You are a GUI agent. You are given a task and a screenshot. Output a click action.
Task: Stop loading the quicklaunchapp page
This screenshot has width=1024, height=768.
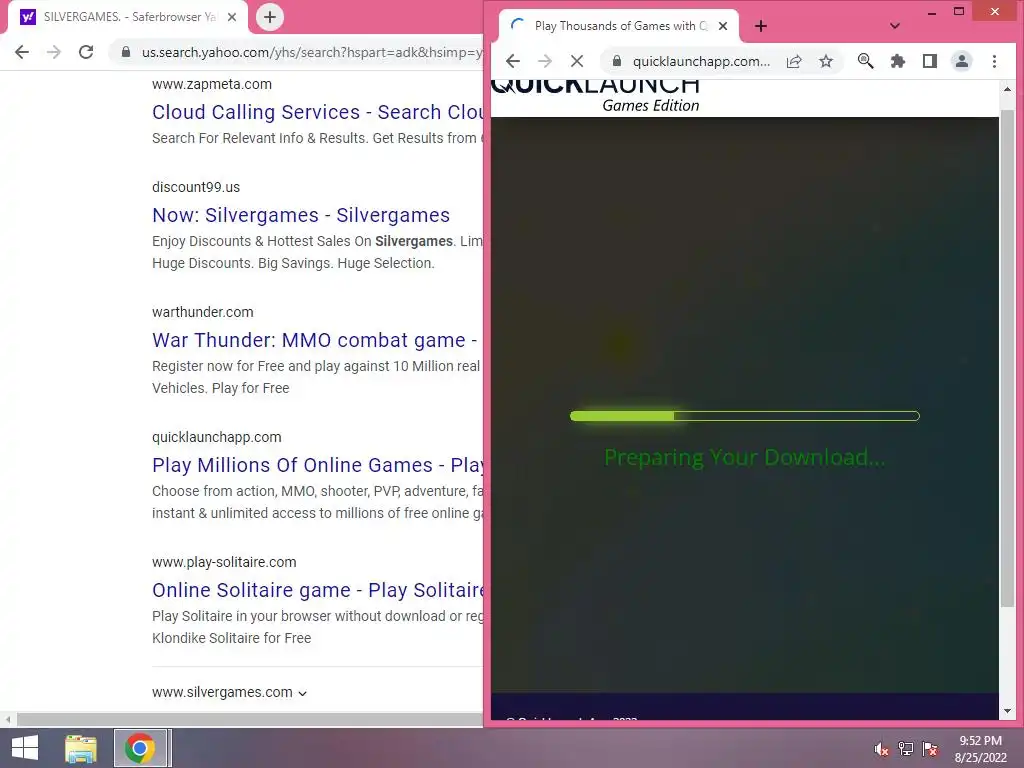577,61
